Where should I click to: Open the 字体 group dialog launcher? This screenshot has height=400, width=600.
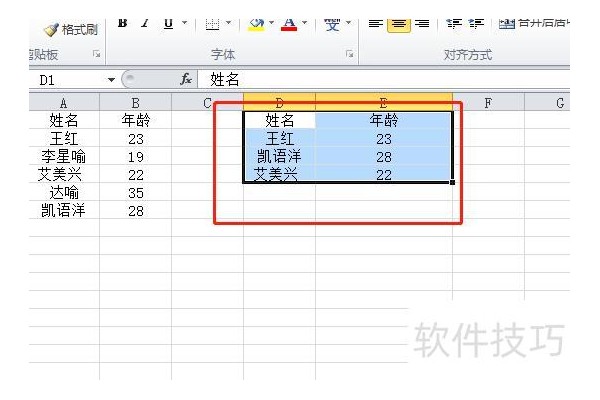click(x=349, y=54)
